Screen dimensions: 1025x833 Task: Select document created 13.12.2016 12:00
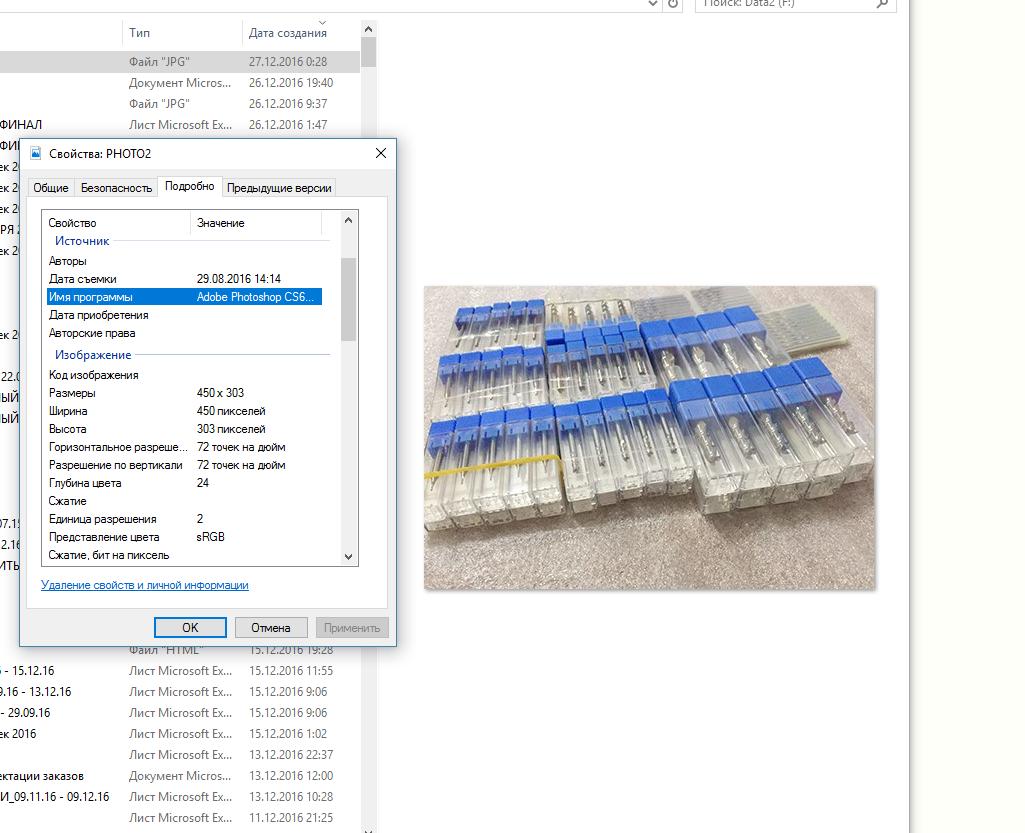pos(180,776)
